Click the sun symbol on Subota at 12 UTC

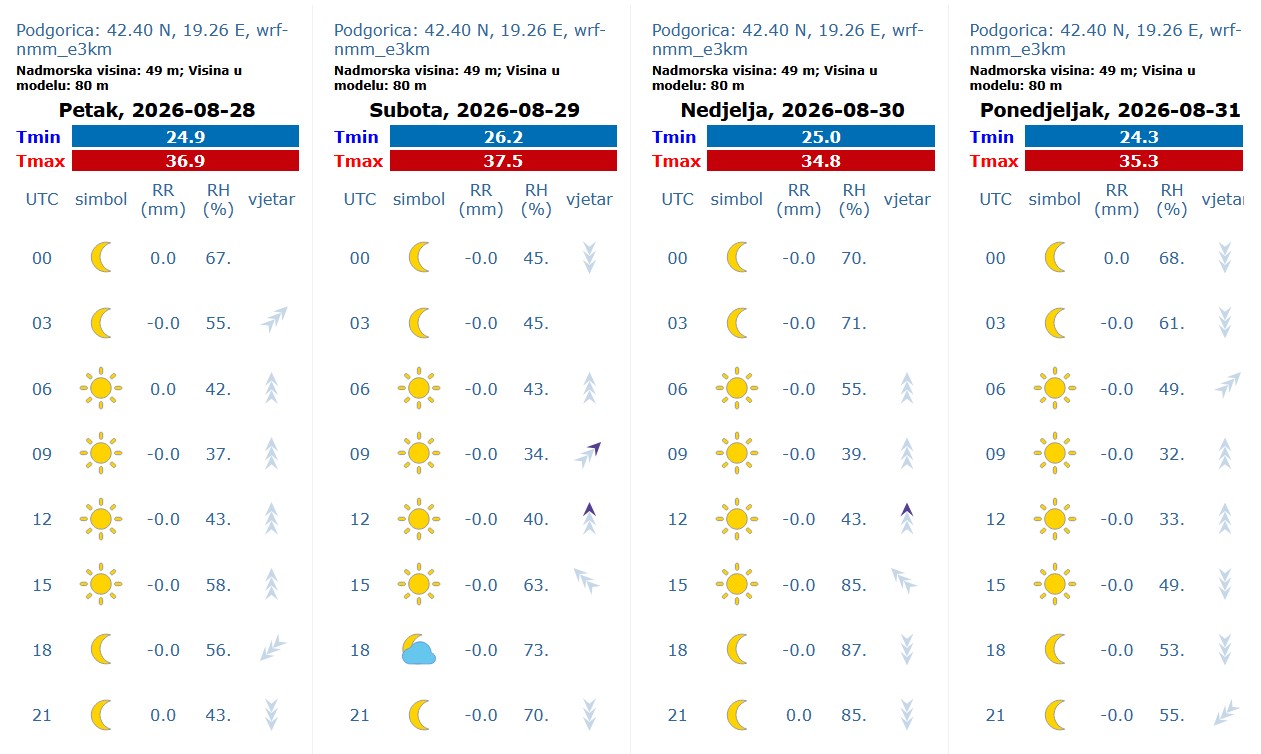pyautogui.click(x=418, y=519)
